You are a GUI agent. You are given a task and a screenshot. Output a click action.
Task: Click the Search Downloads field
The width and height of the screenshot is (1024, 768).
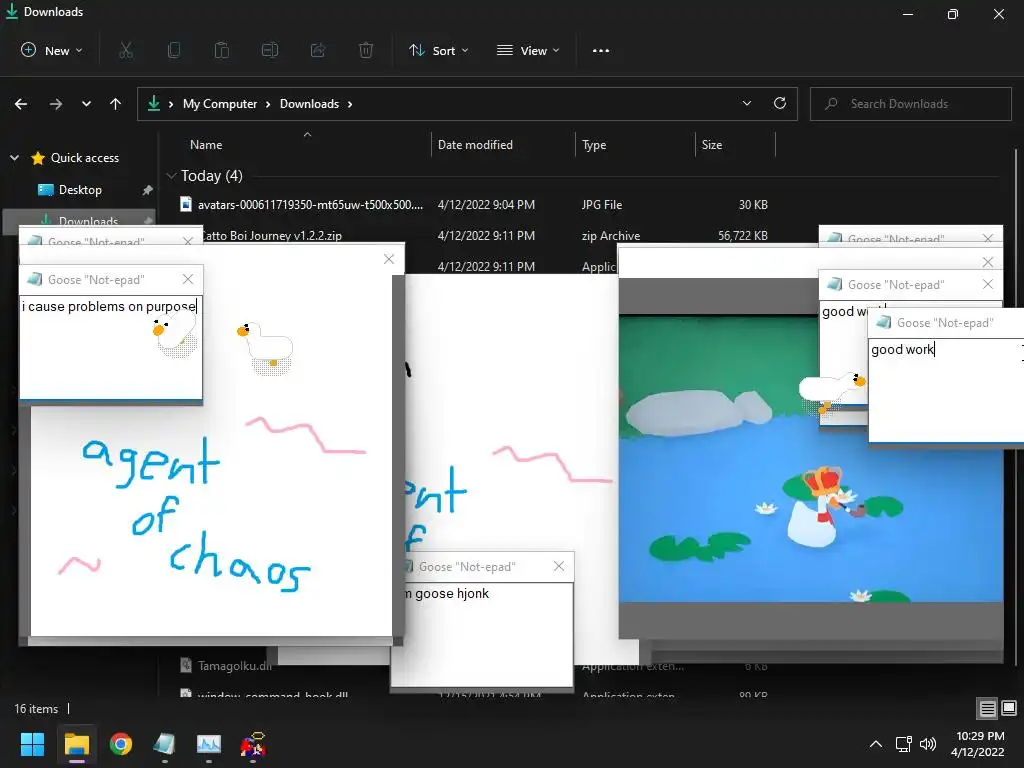[910, 104]
